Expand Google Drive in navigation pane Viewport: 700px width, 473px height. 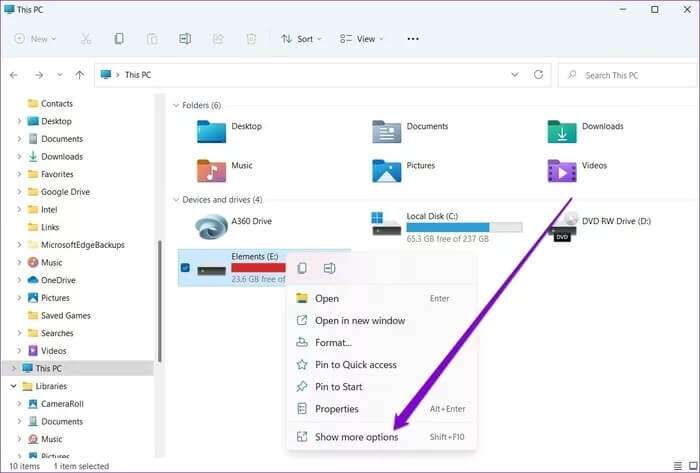click(x=19, y=192)
